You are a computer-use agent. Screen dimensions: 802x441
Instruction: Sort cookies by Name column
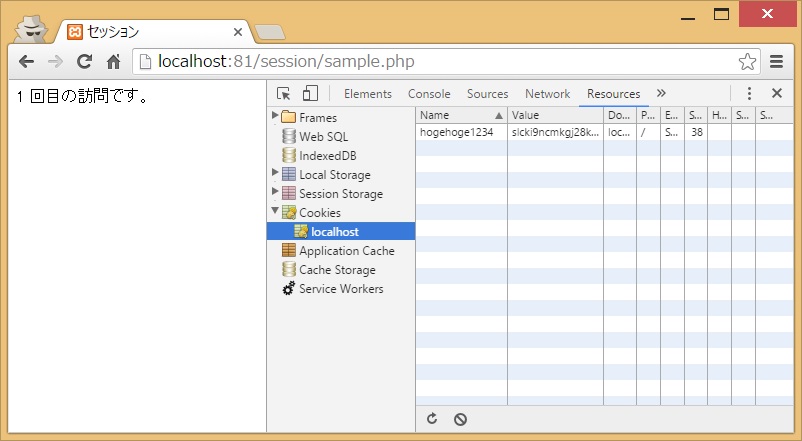(461, 115)
